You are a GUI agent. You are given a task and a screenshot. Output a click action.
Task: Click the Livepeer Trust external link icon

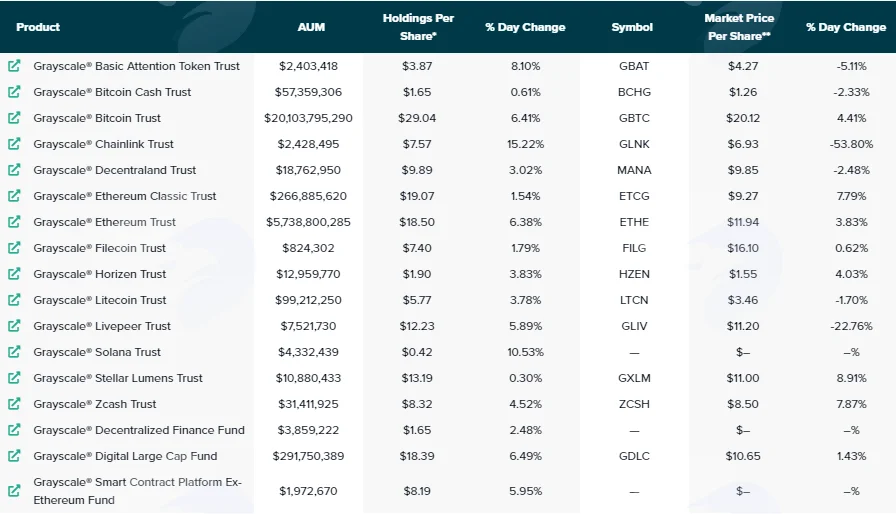14,326
